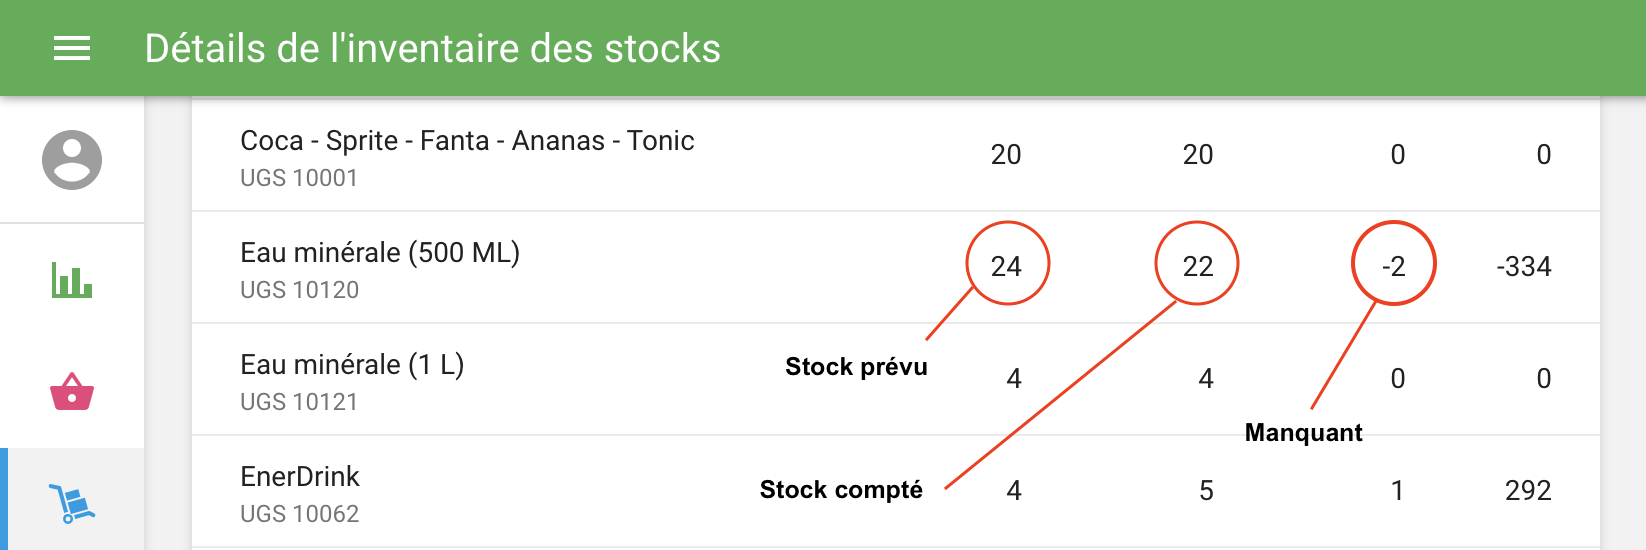Select the EnerDrink product row
Viewport: 1646px width, 550px height.
click(x=300, y=477)
